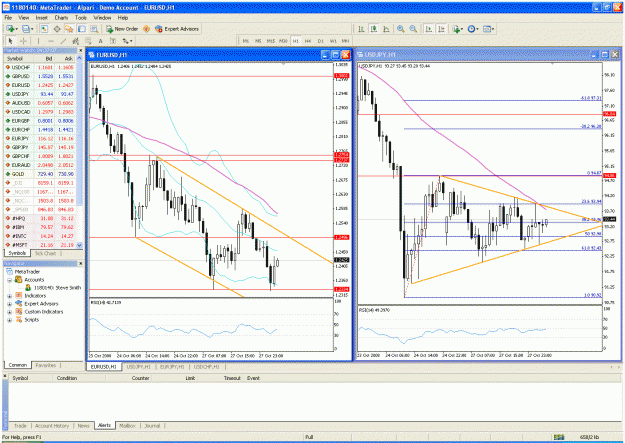The image size is (625, 443).
Task: Expand the Indicators tree node
Action: [10, 296]
